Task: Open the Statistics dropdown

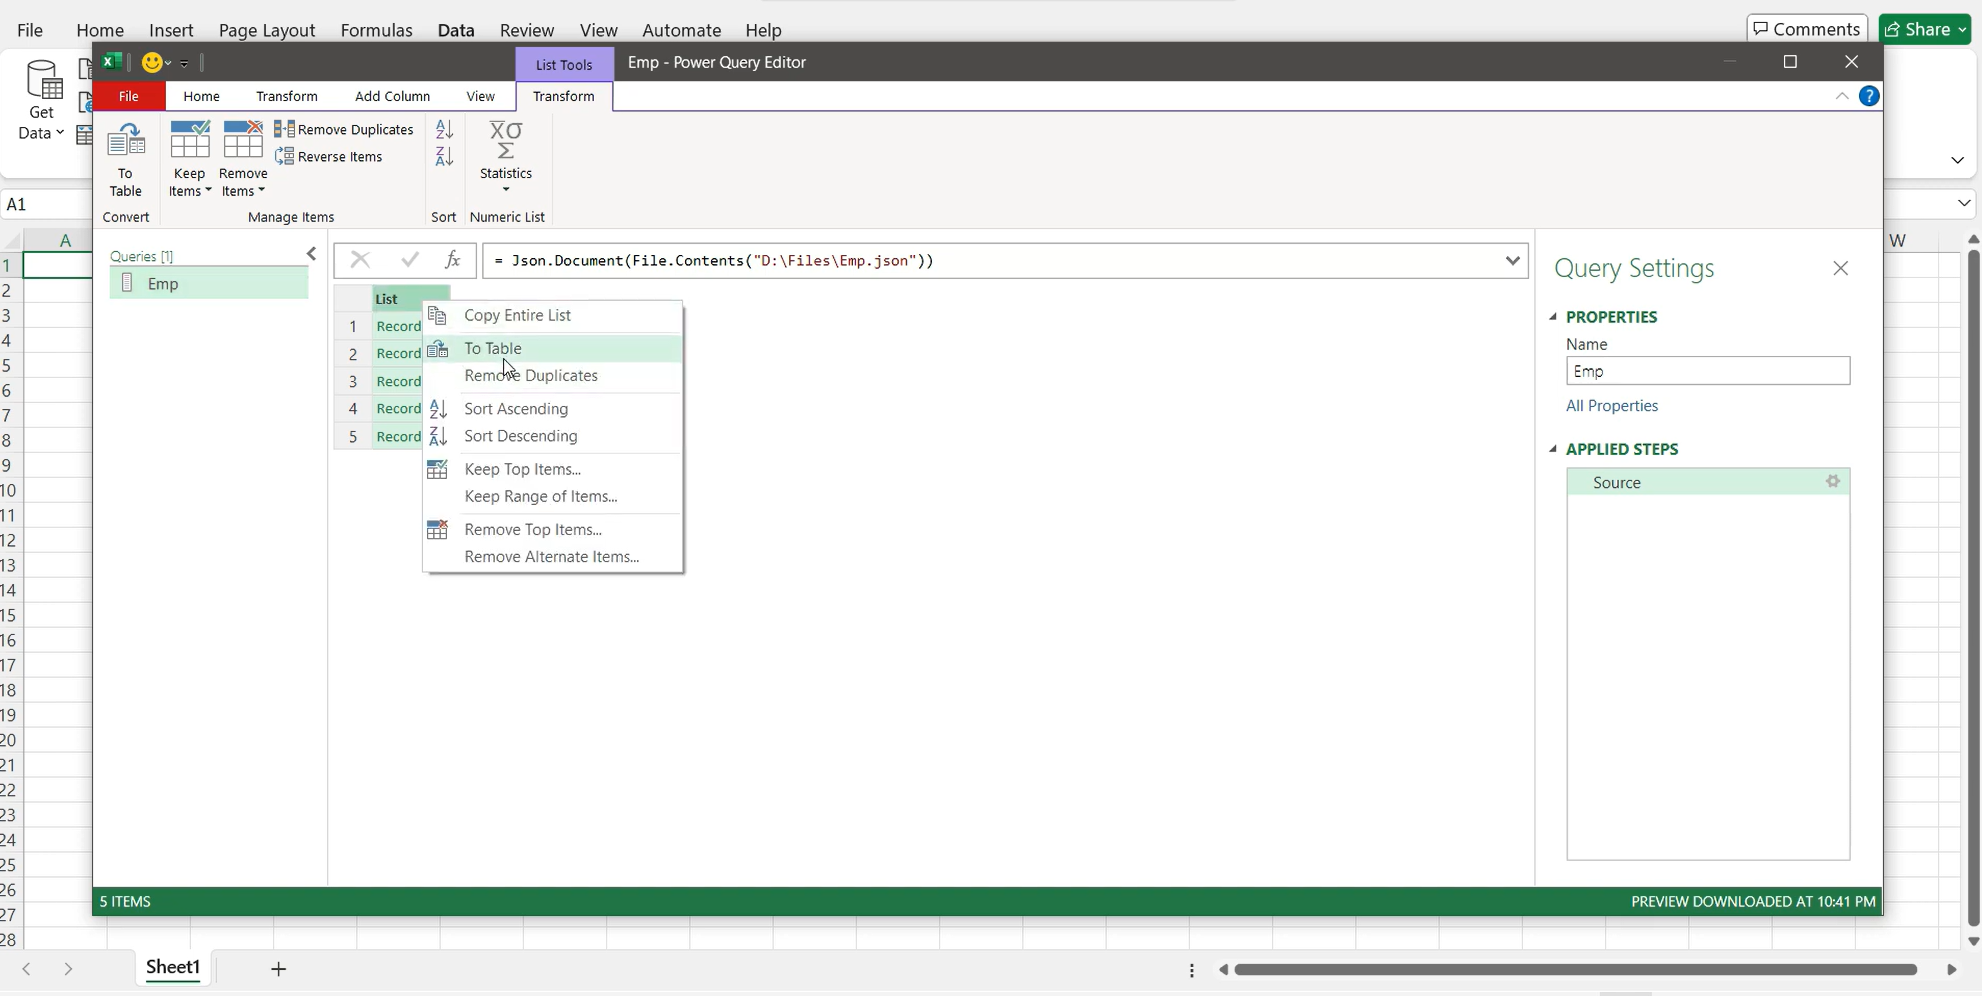Action: [x=506, y=158]
